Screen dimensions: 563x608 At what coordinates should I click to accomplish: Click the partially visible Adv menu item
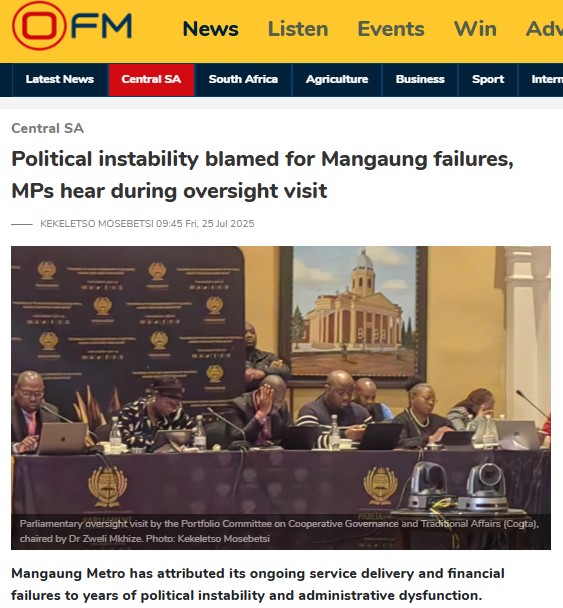point(544,29)
